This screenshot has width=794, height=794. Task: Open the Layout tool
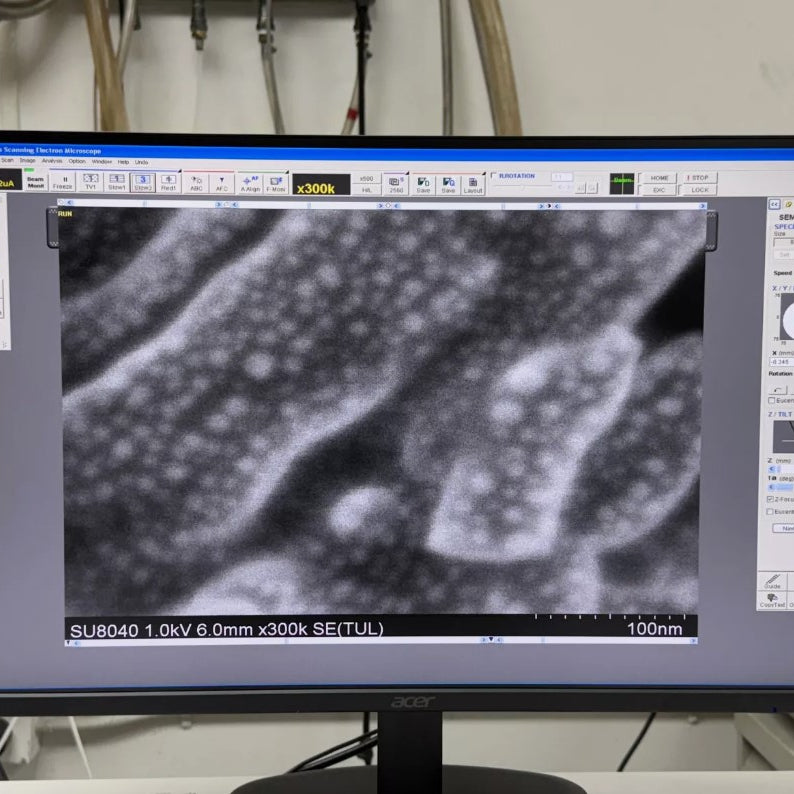pyautogui.click(x=473, y=186)
